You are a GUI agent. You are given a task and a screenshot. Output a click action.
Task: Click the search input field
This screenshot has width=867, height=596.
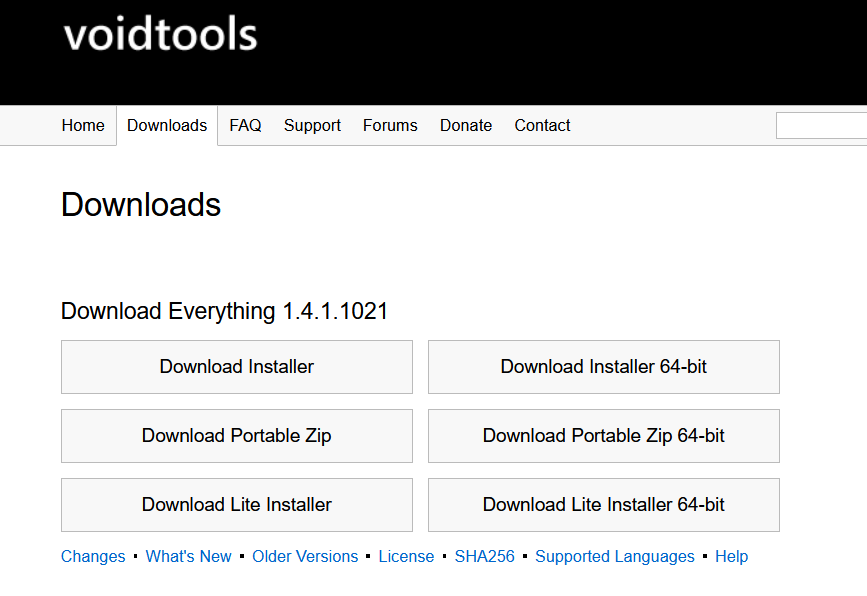(822, 125)
